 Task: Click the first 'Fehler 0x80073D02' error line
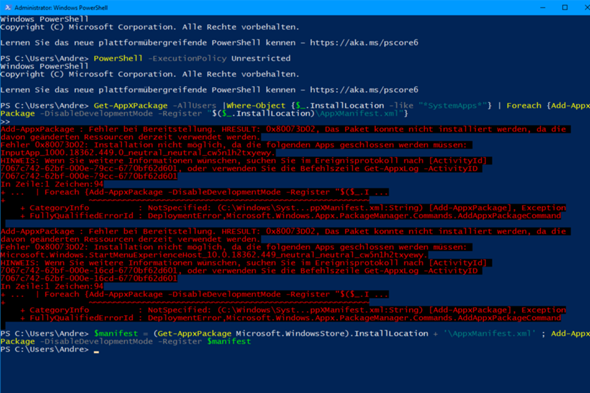pos(233,145)
